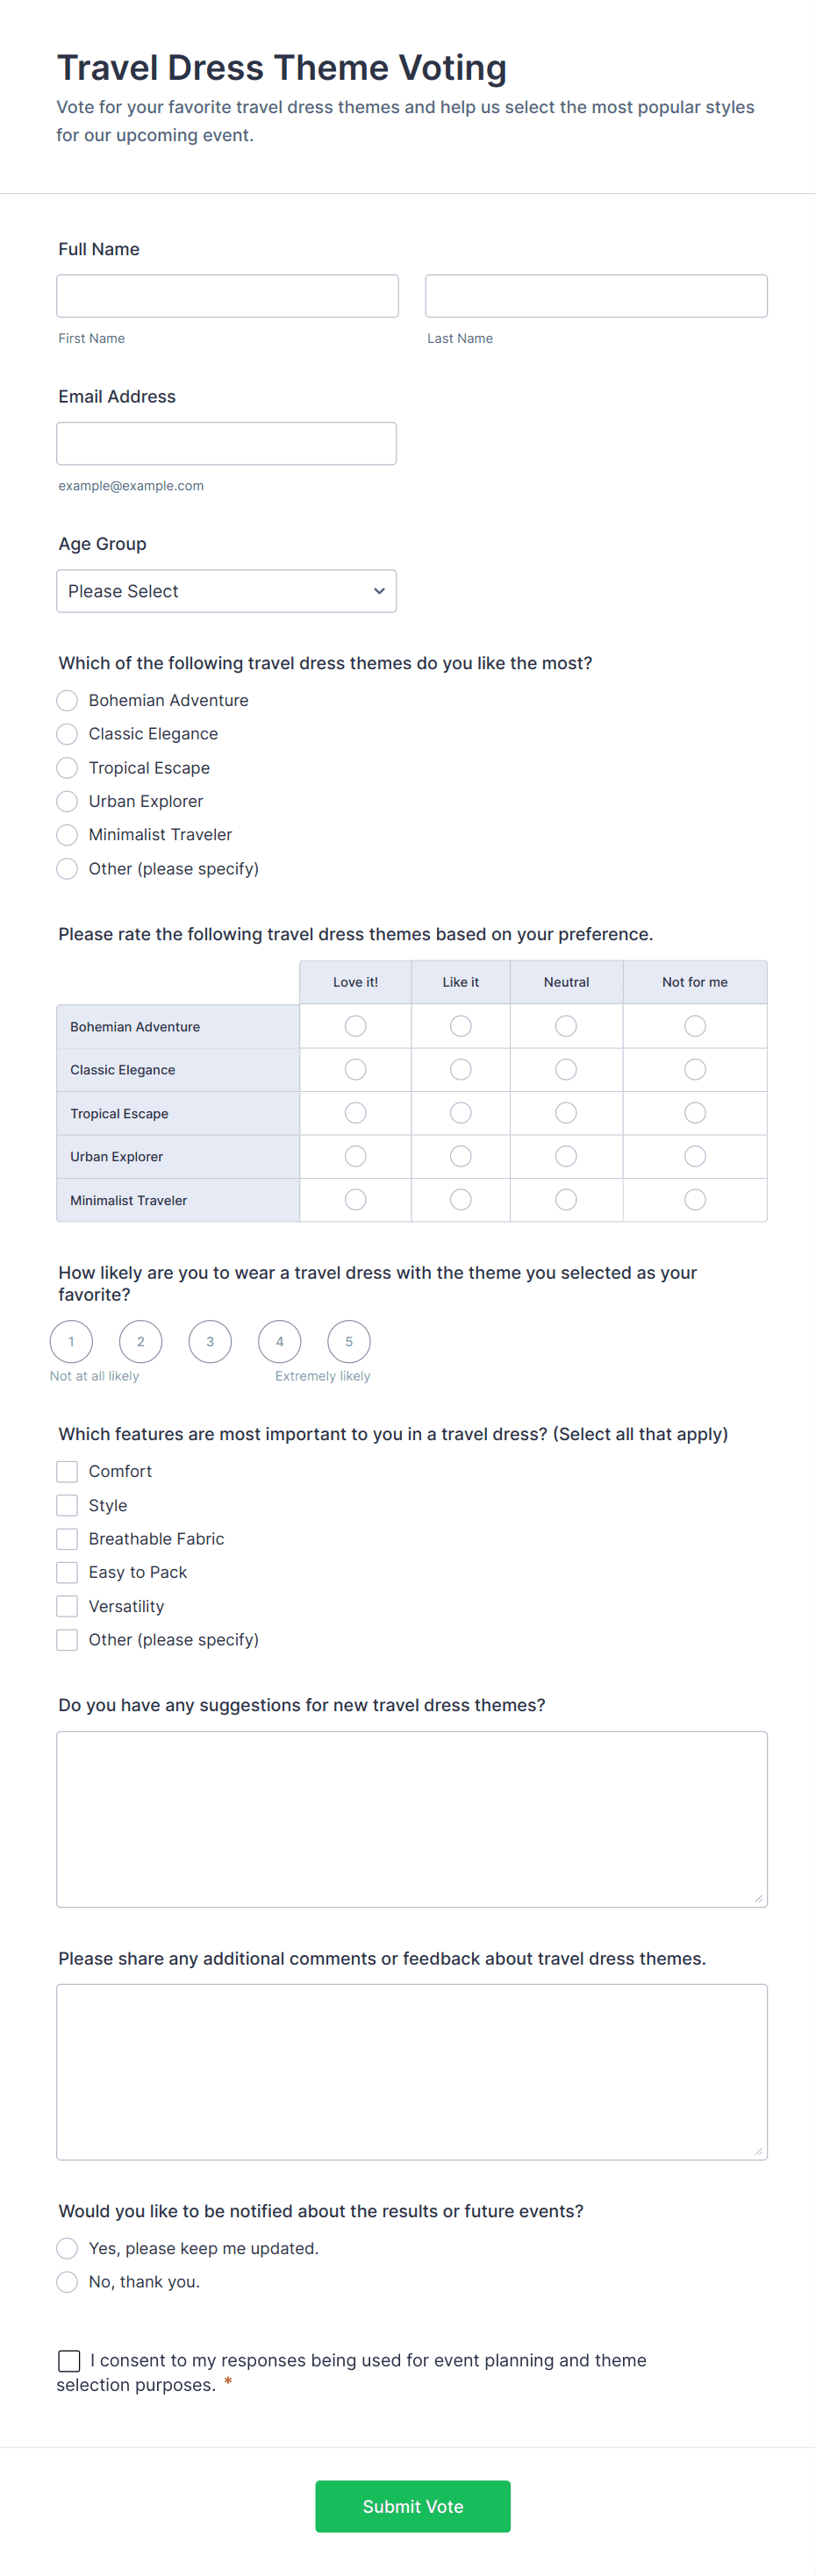Viewport: 816px width, 2576px height.
Task: Rate Bohemian Adventure as Love it!
Action: [355, 1026]
